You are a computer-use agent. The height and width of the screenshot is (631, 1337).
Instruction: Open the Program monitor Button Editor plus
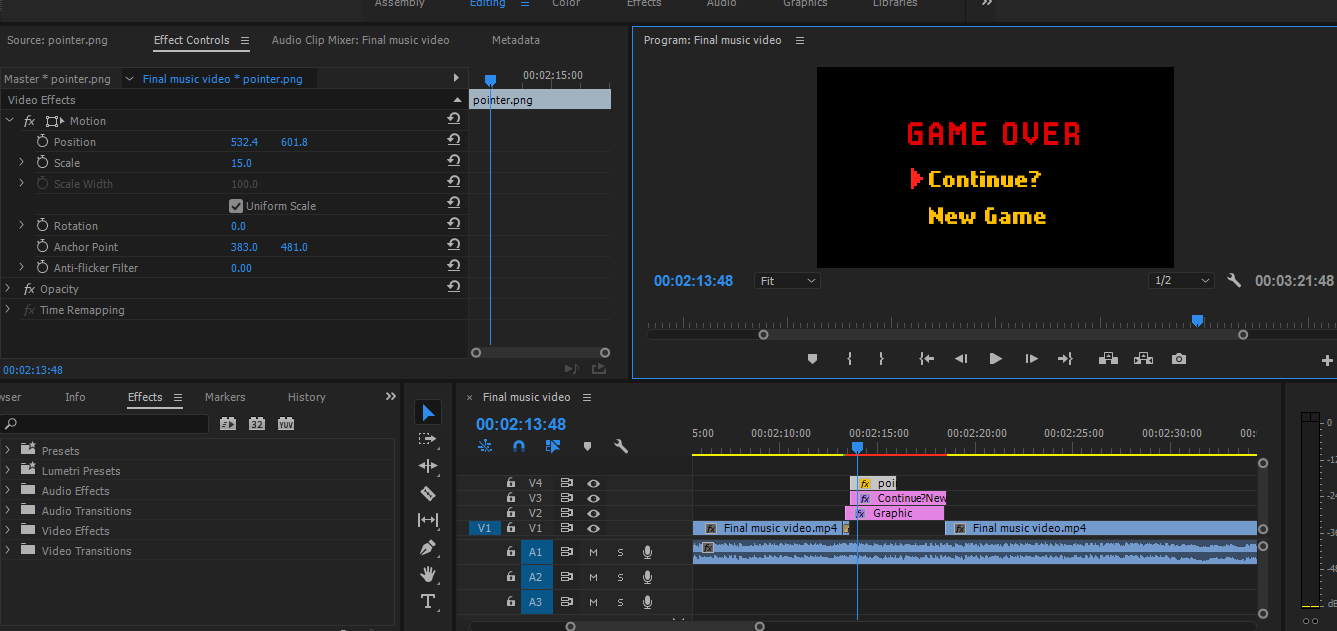tap(1328, 360)
